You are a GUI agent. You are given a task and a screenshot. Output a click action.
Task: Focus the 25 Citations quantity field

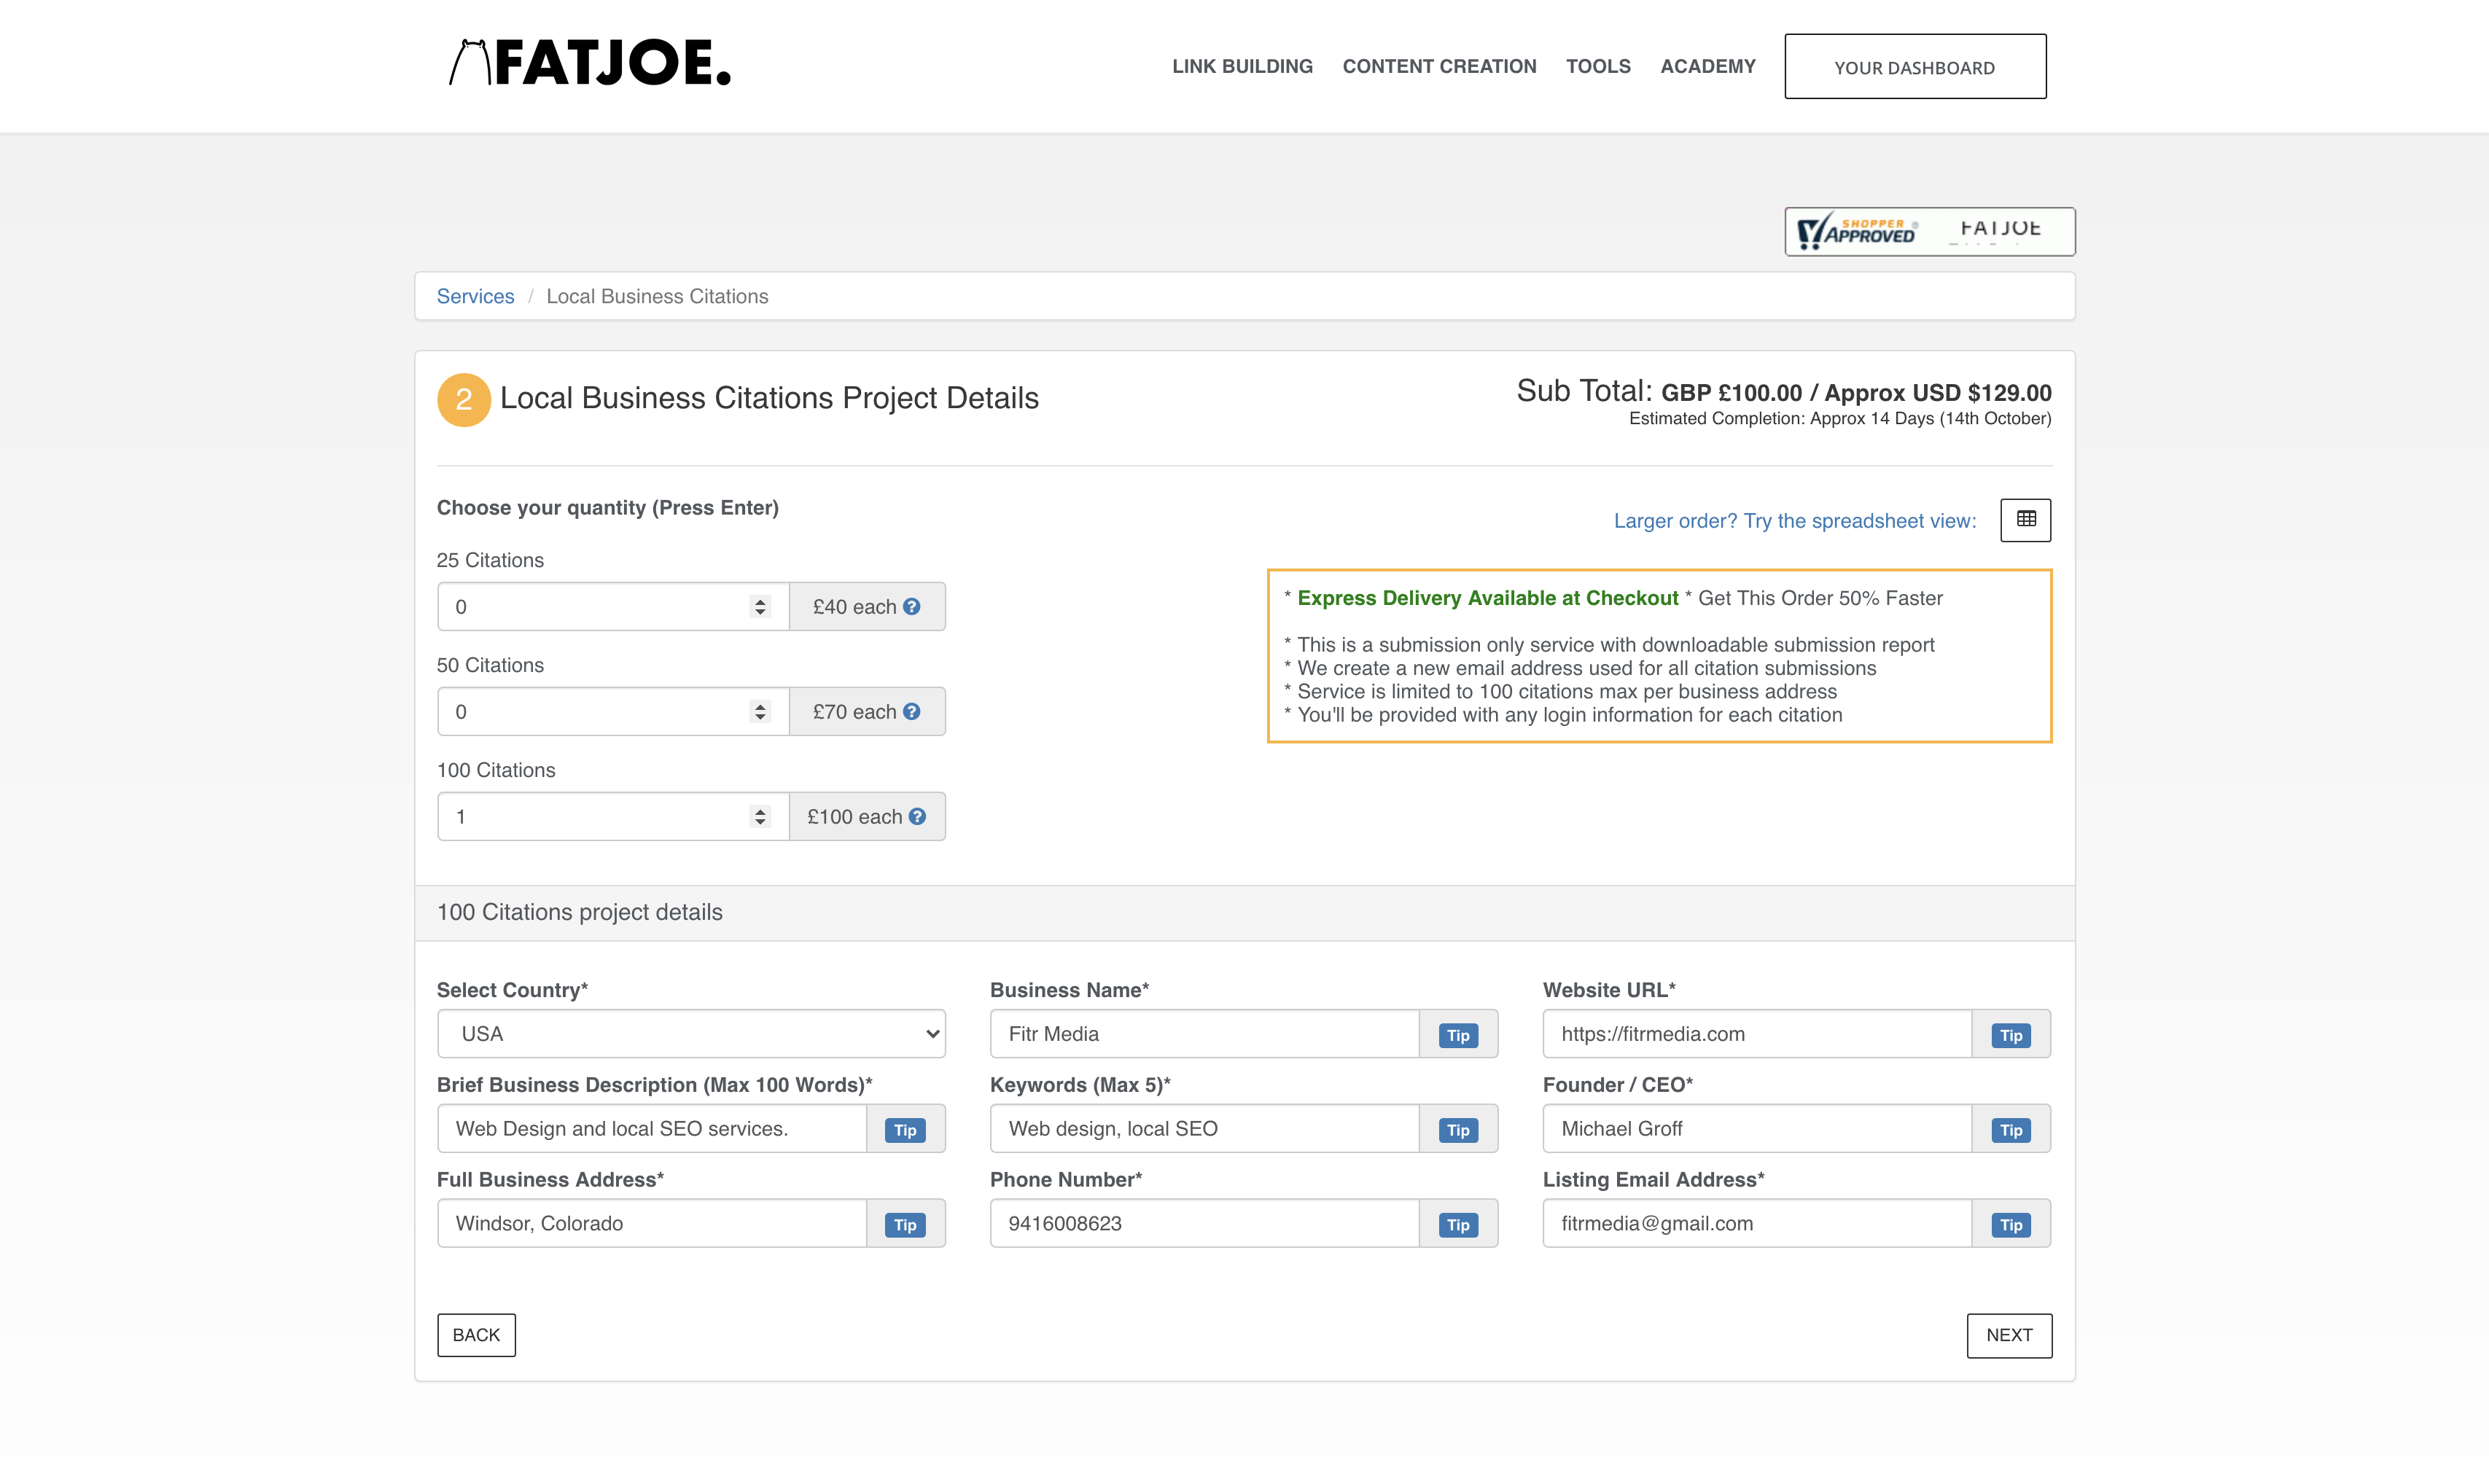pos(613,607)
